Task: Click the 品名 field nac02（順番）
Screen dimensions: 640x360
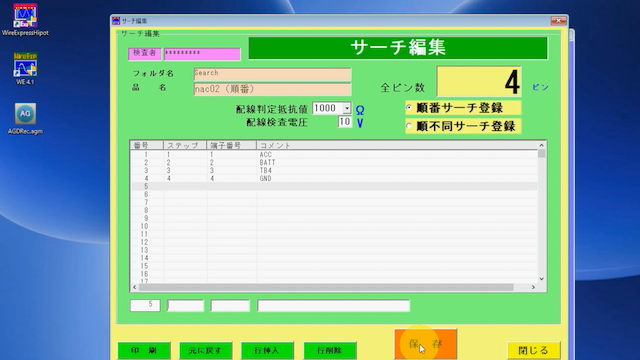Action: [x=272, y=89]
